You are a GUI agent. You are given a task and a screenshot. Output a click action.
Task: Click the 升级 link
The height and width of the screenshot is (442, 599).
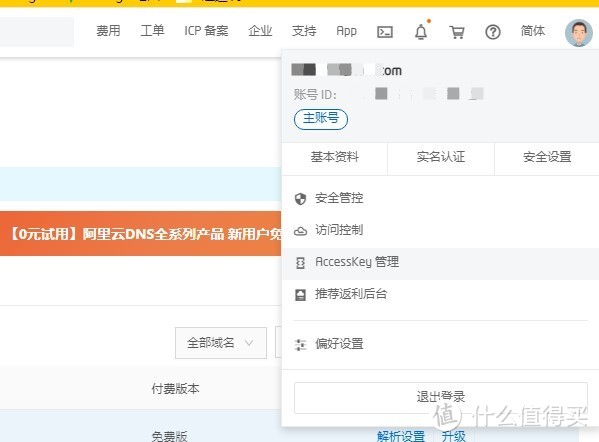coord(453,436)
